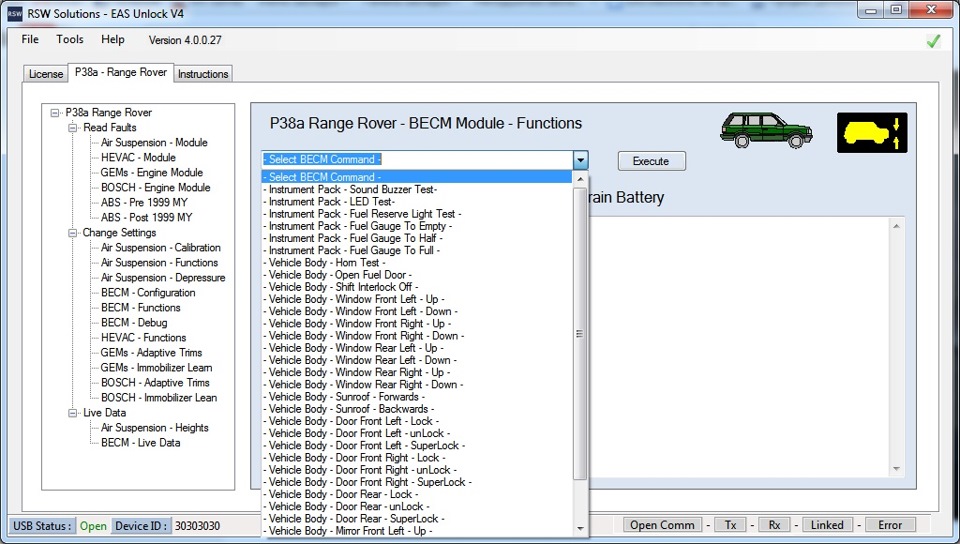This screenshot has height=544, width=960.
Task: Click the Open Comm status button
Action: (662, 525)
